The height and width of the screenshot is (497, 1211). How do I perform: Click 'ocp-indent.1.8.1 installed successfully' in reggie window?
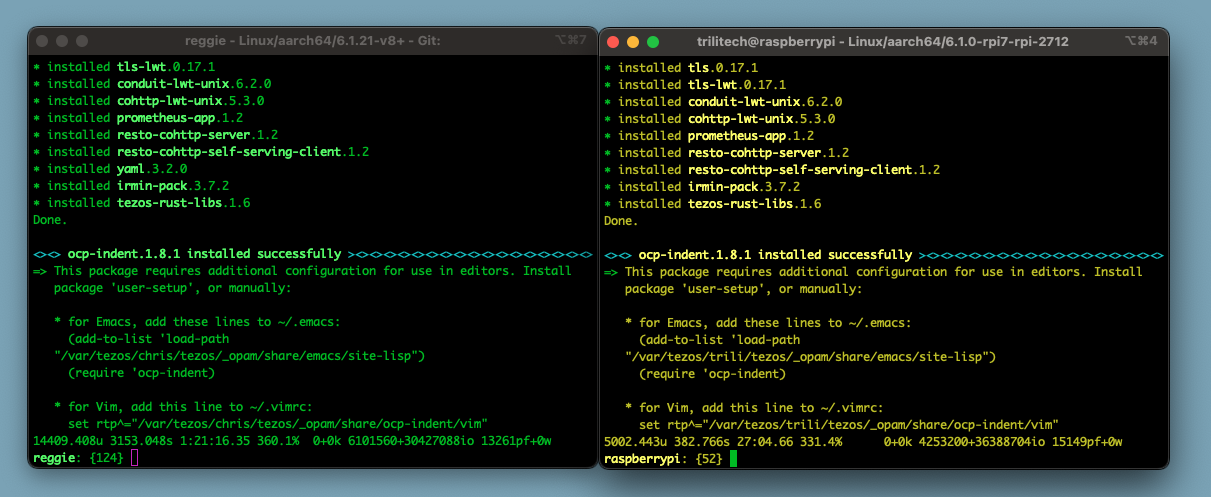pyautogui.click(x=204, y=254)
